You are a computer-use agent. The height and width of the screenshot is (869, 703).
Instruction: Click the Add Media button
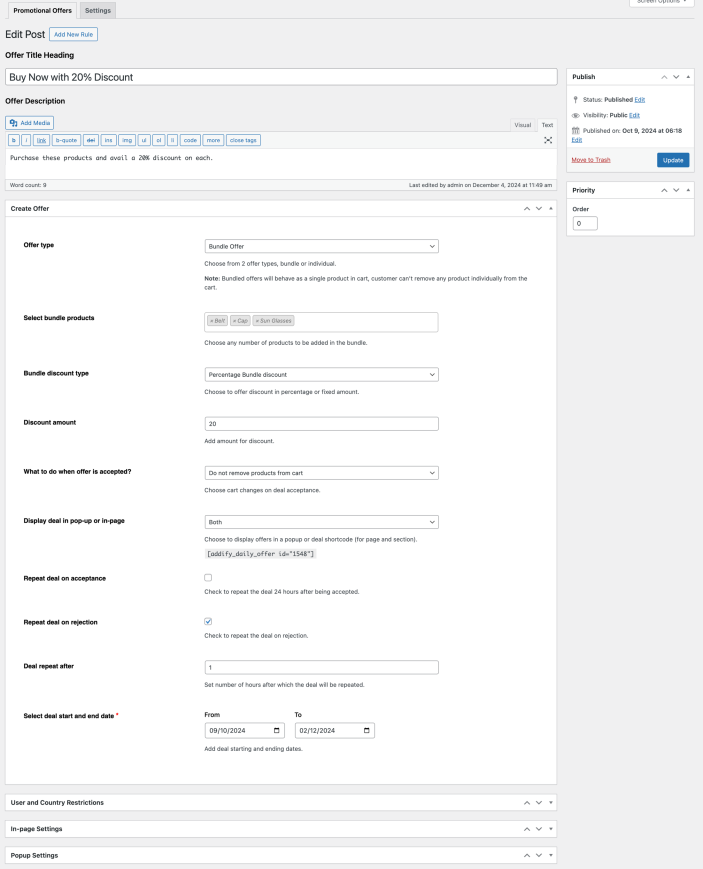[30, 122]
